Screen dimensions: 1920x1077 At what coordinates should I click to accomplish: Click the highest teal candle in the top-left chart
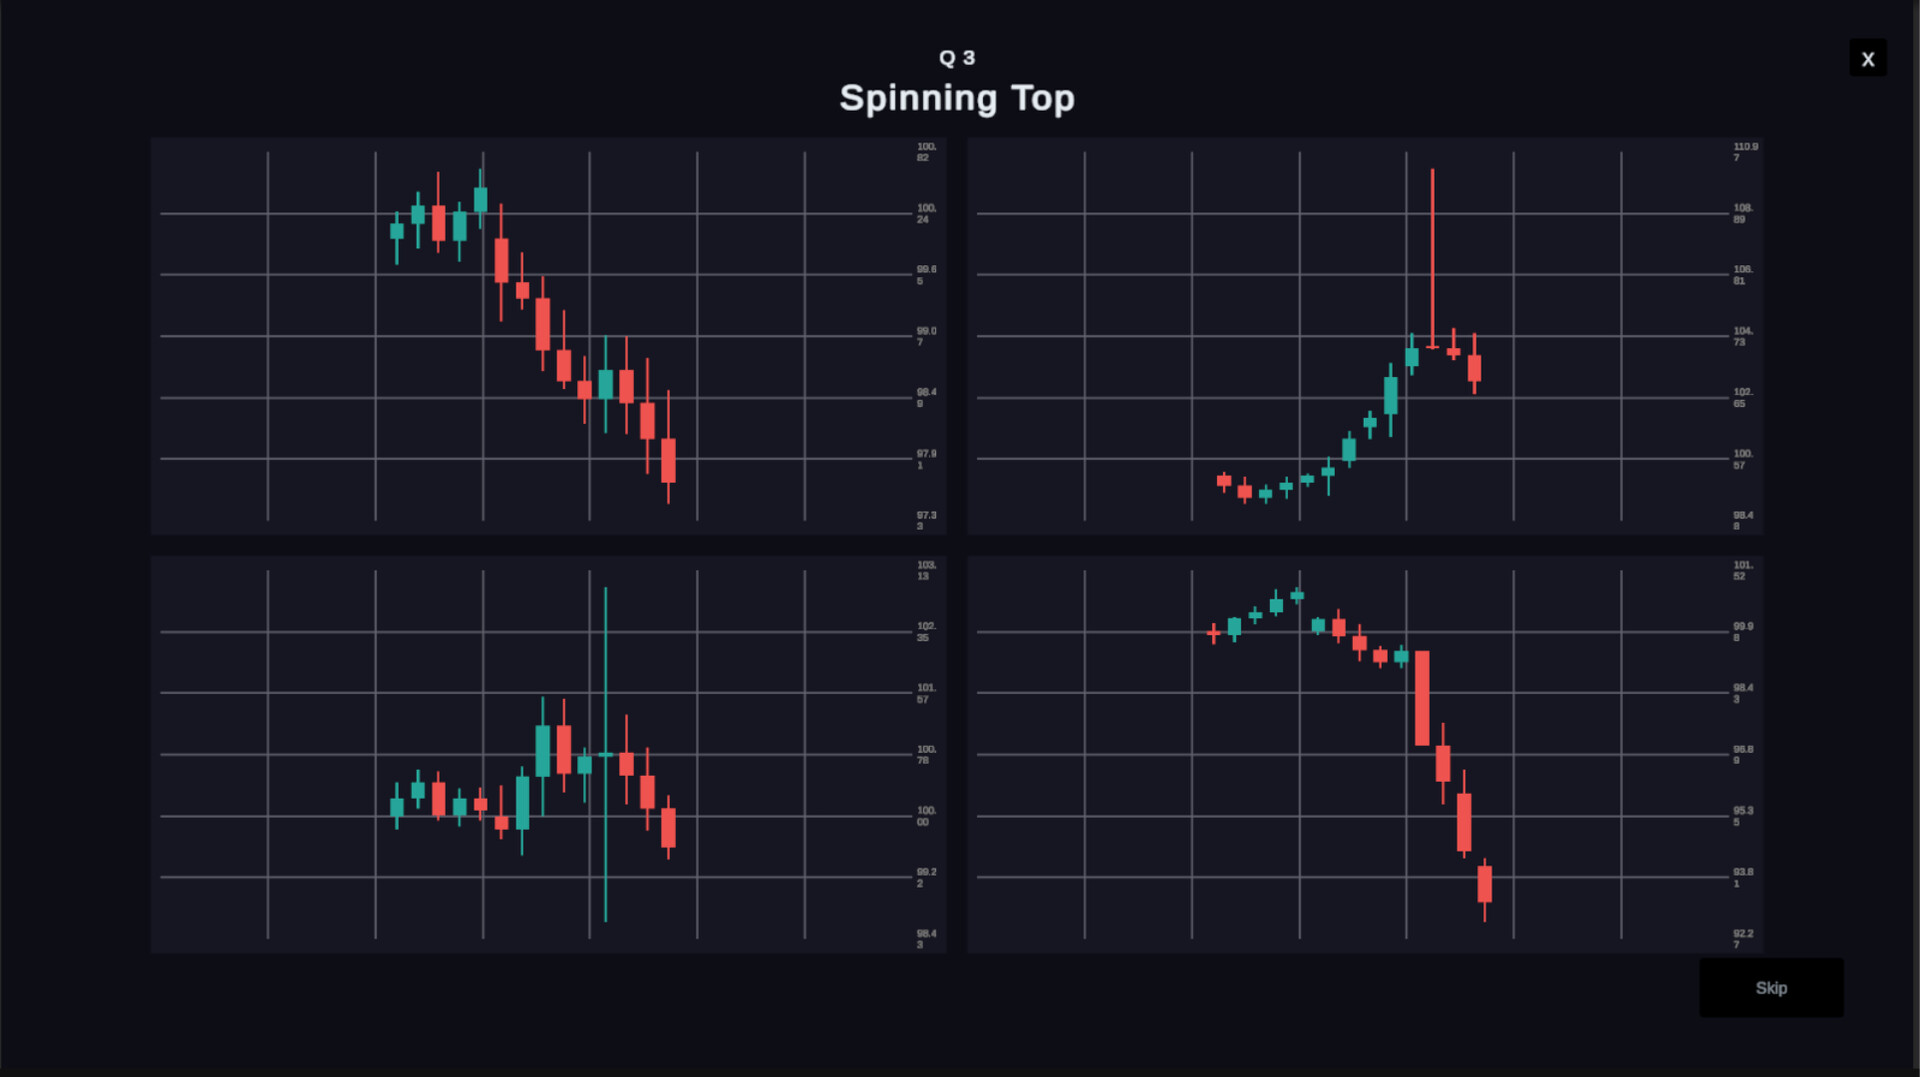481,200
